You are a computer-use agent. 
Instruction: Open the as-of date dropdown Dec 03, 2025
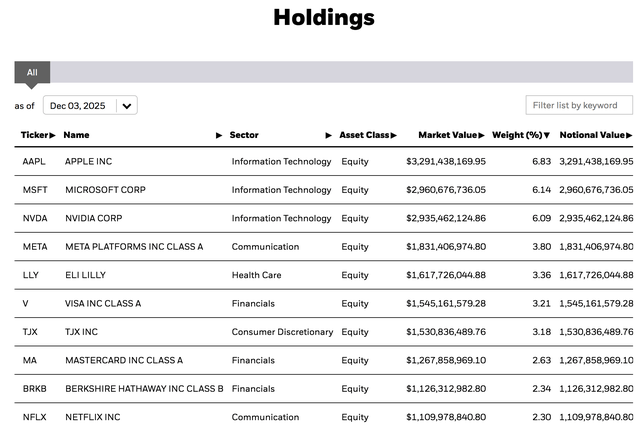[x=90, y=105]
